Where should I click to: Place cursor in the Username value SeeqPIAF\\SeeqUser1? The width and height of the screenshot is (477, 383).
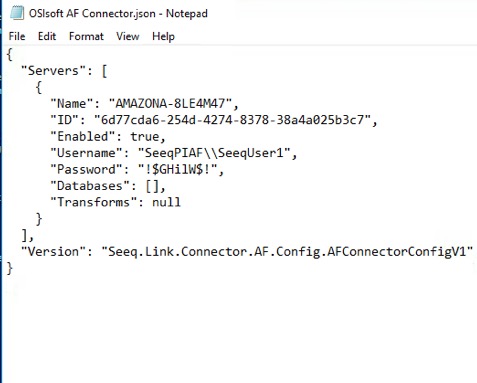click(x=214, y=153)
